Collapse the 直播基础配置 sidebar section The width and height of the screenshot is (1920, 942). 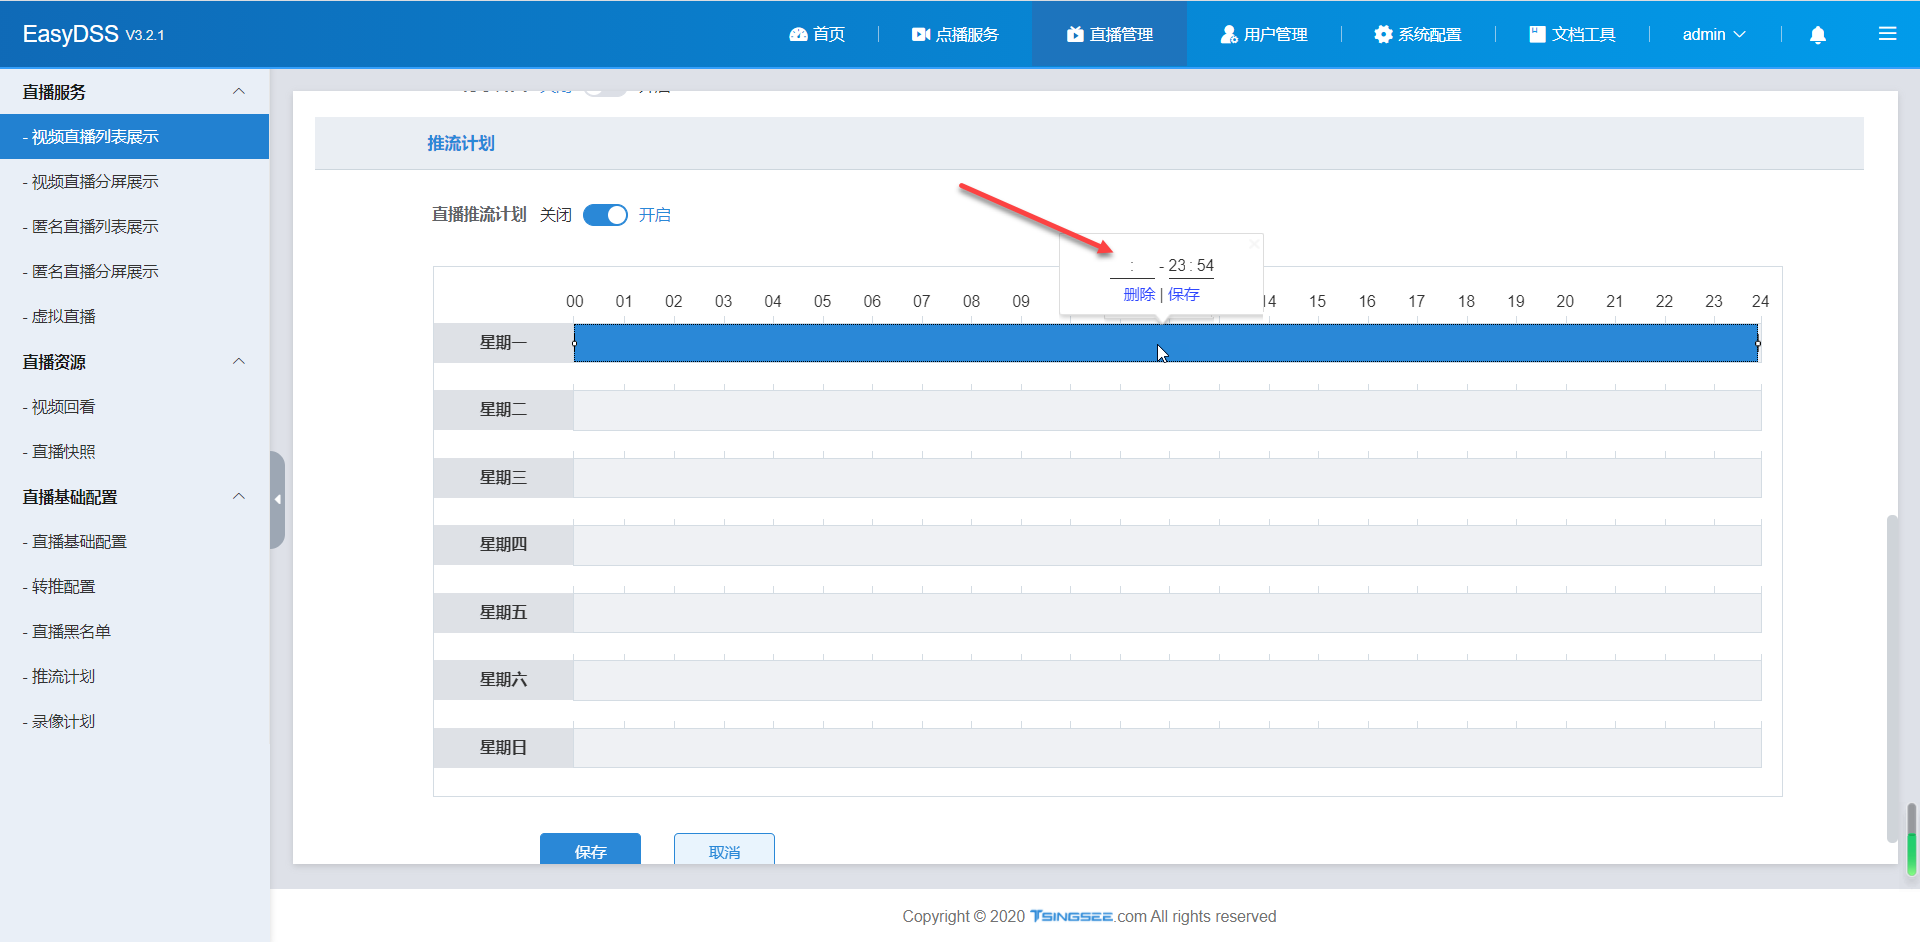[x=239, y=496]
